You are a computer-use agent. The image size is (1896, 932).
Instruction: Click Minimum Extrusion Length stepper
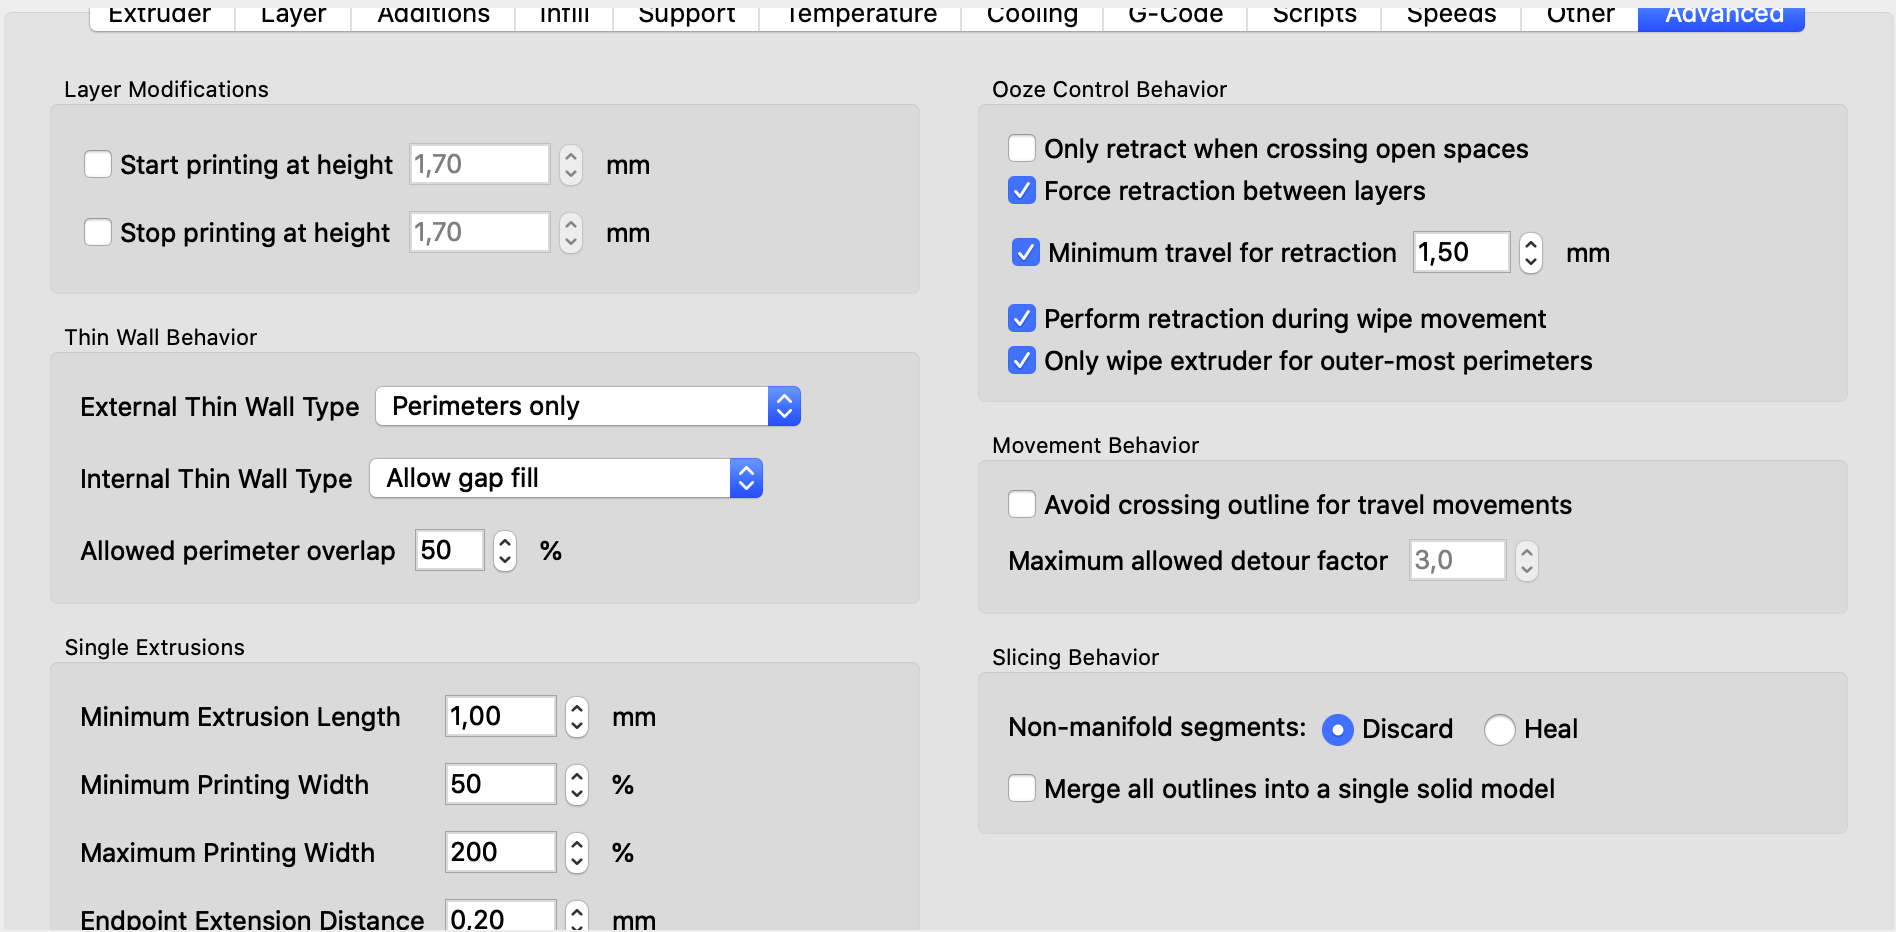(577, 716)
